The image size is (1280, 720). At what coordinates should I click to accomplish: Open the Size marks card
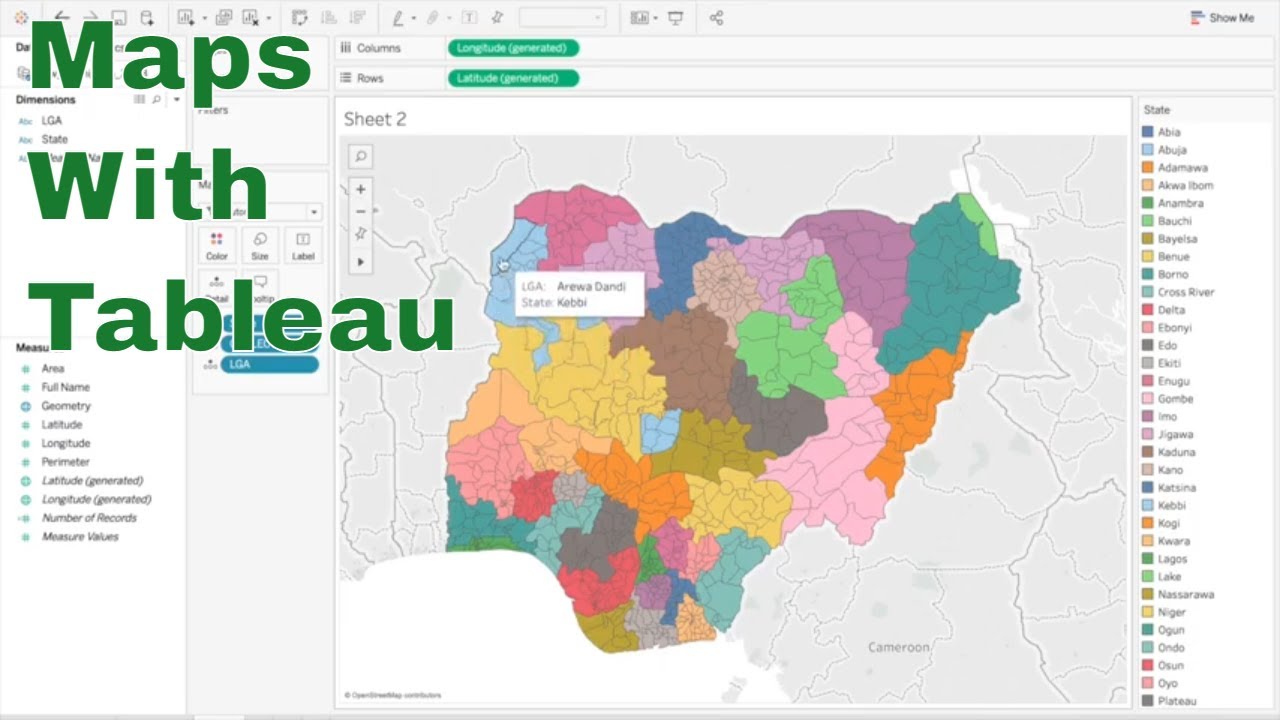pos(260,245)
